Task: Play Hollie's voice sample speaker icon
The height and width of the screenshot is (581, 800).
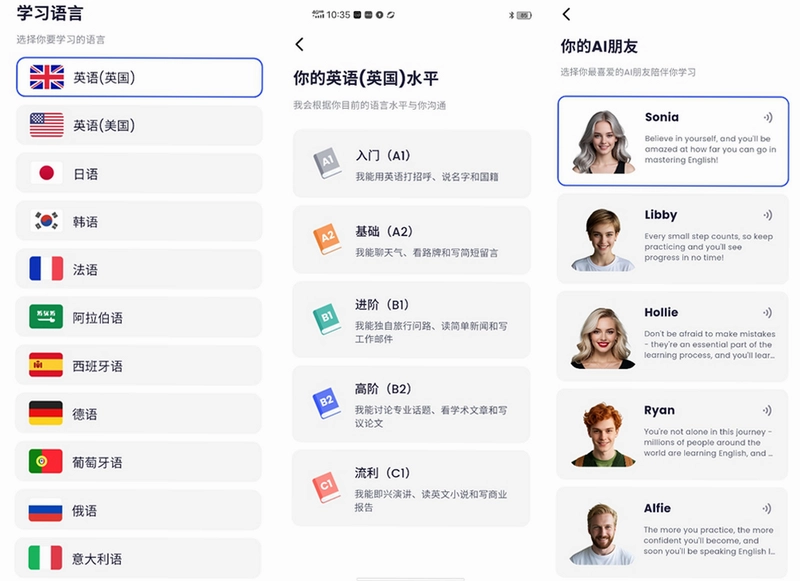Action: click(x=768, y=313)
